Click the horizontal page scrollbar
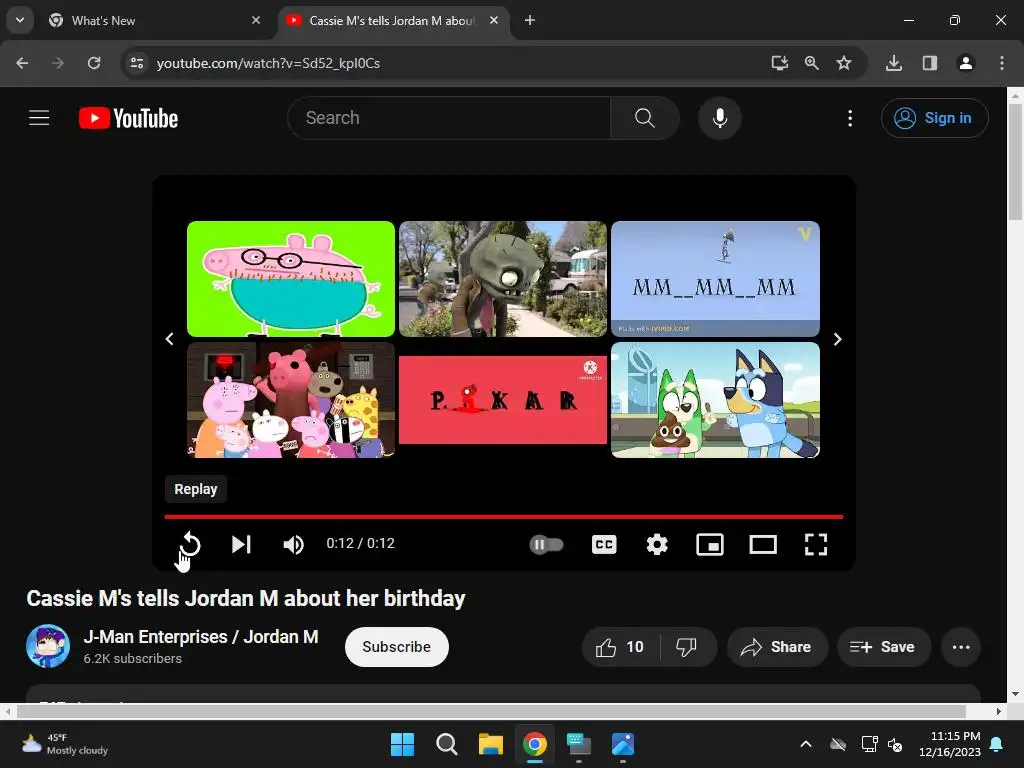Screen dimensions: 1024x768 pyautogui.click(x=491, y=711)
